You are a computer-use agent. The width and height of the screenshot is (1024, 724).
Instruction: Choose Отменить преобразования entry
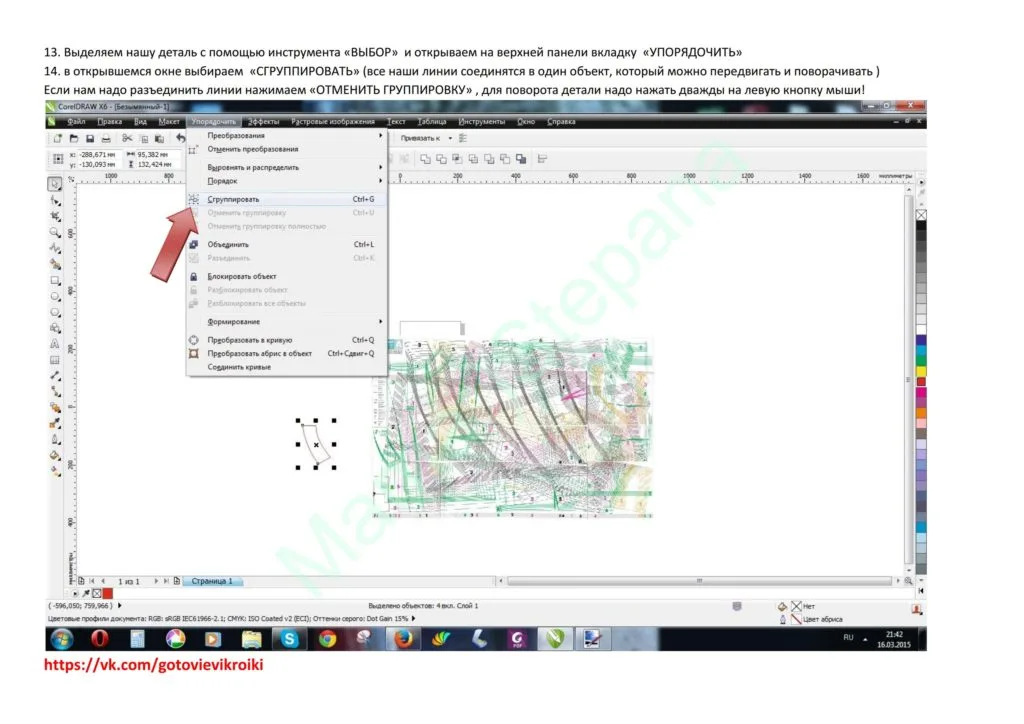pos(287,149)
